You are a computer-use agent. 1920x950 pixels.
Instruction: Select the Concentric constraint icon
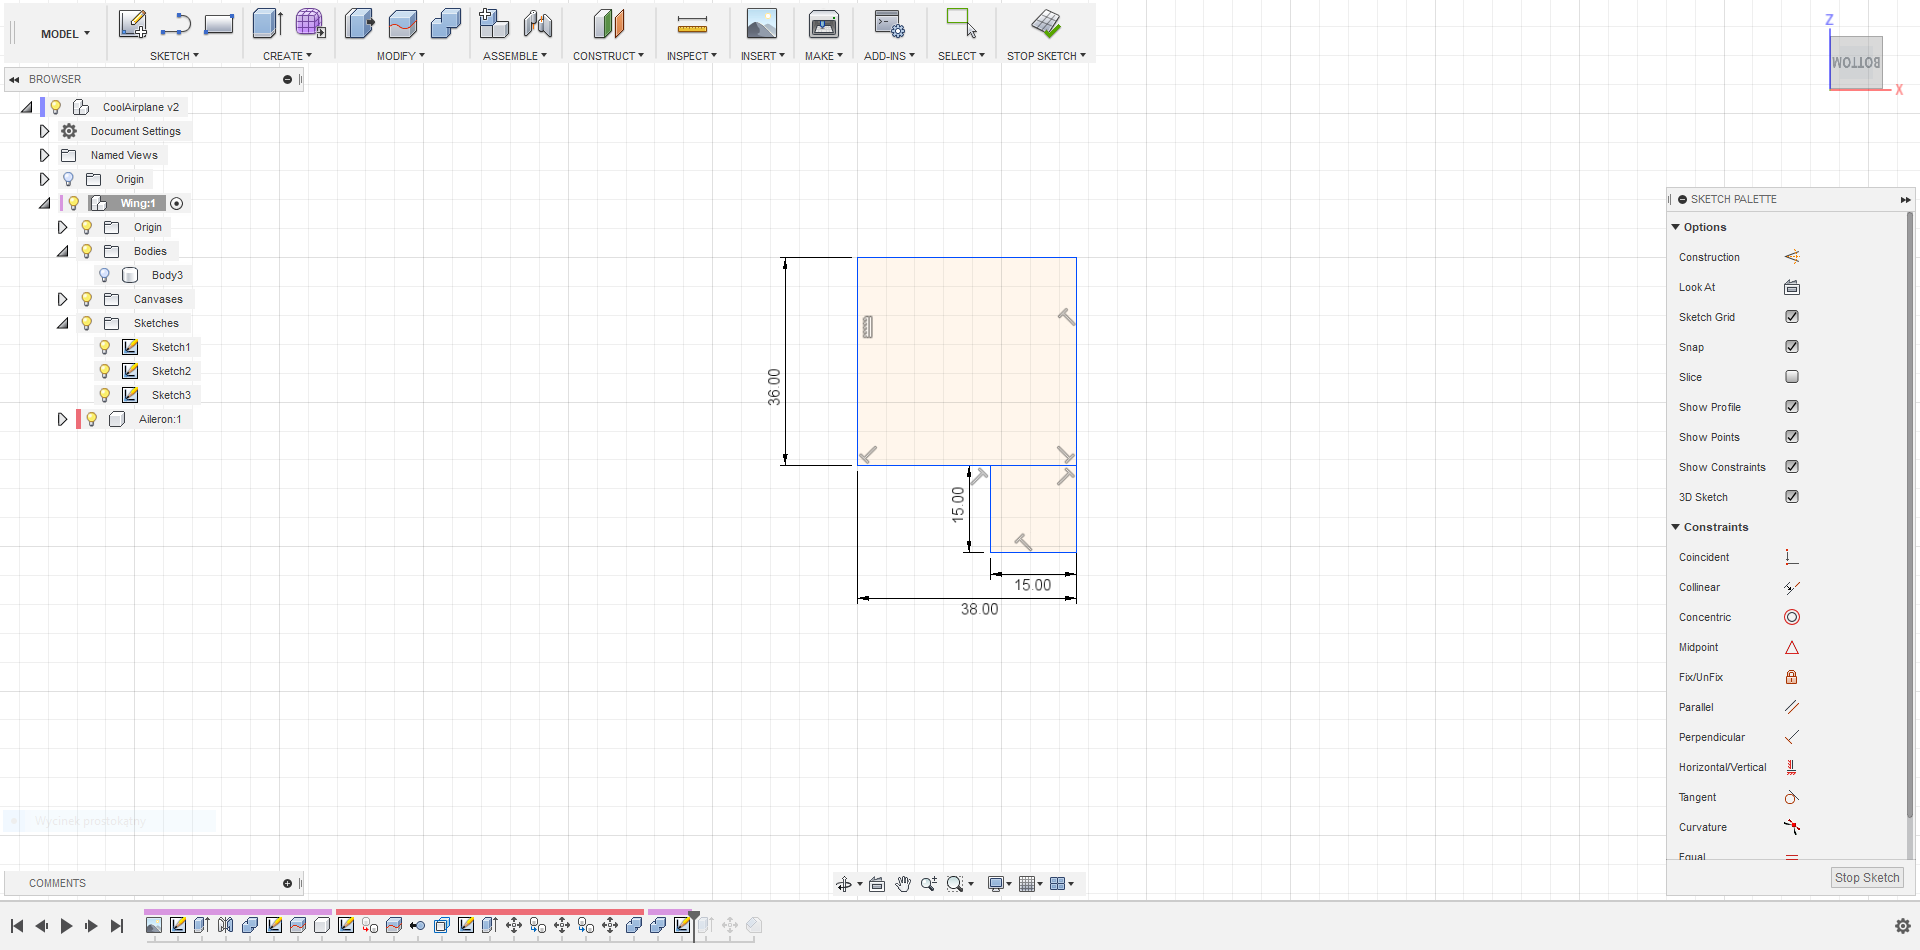1792,617
